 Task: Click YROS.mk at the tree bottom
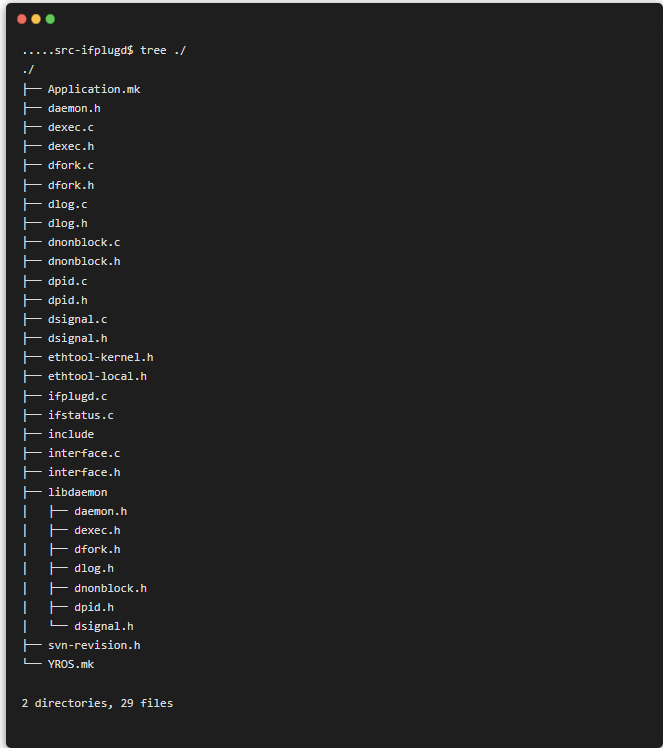71,664
